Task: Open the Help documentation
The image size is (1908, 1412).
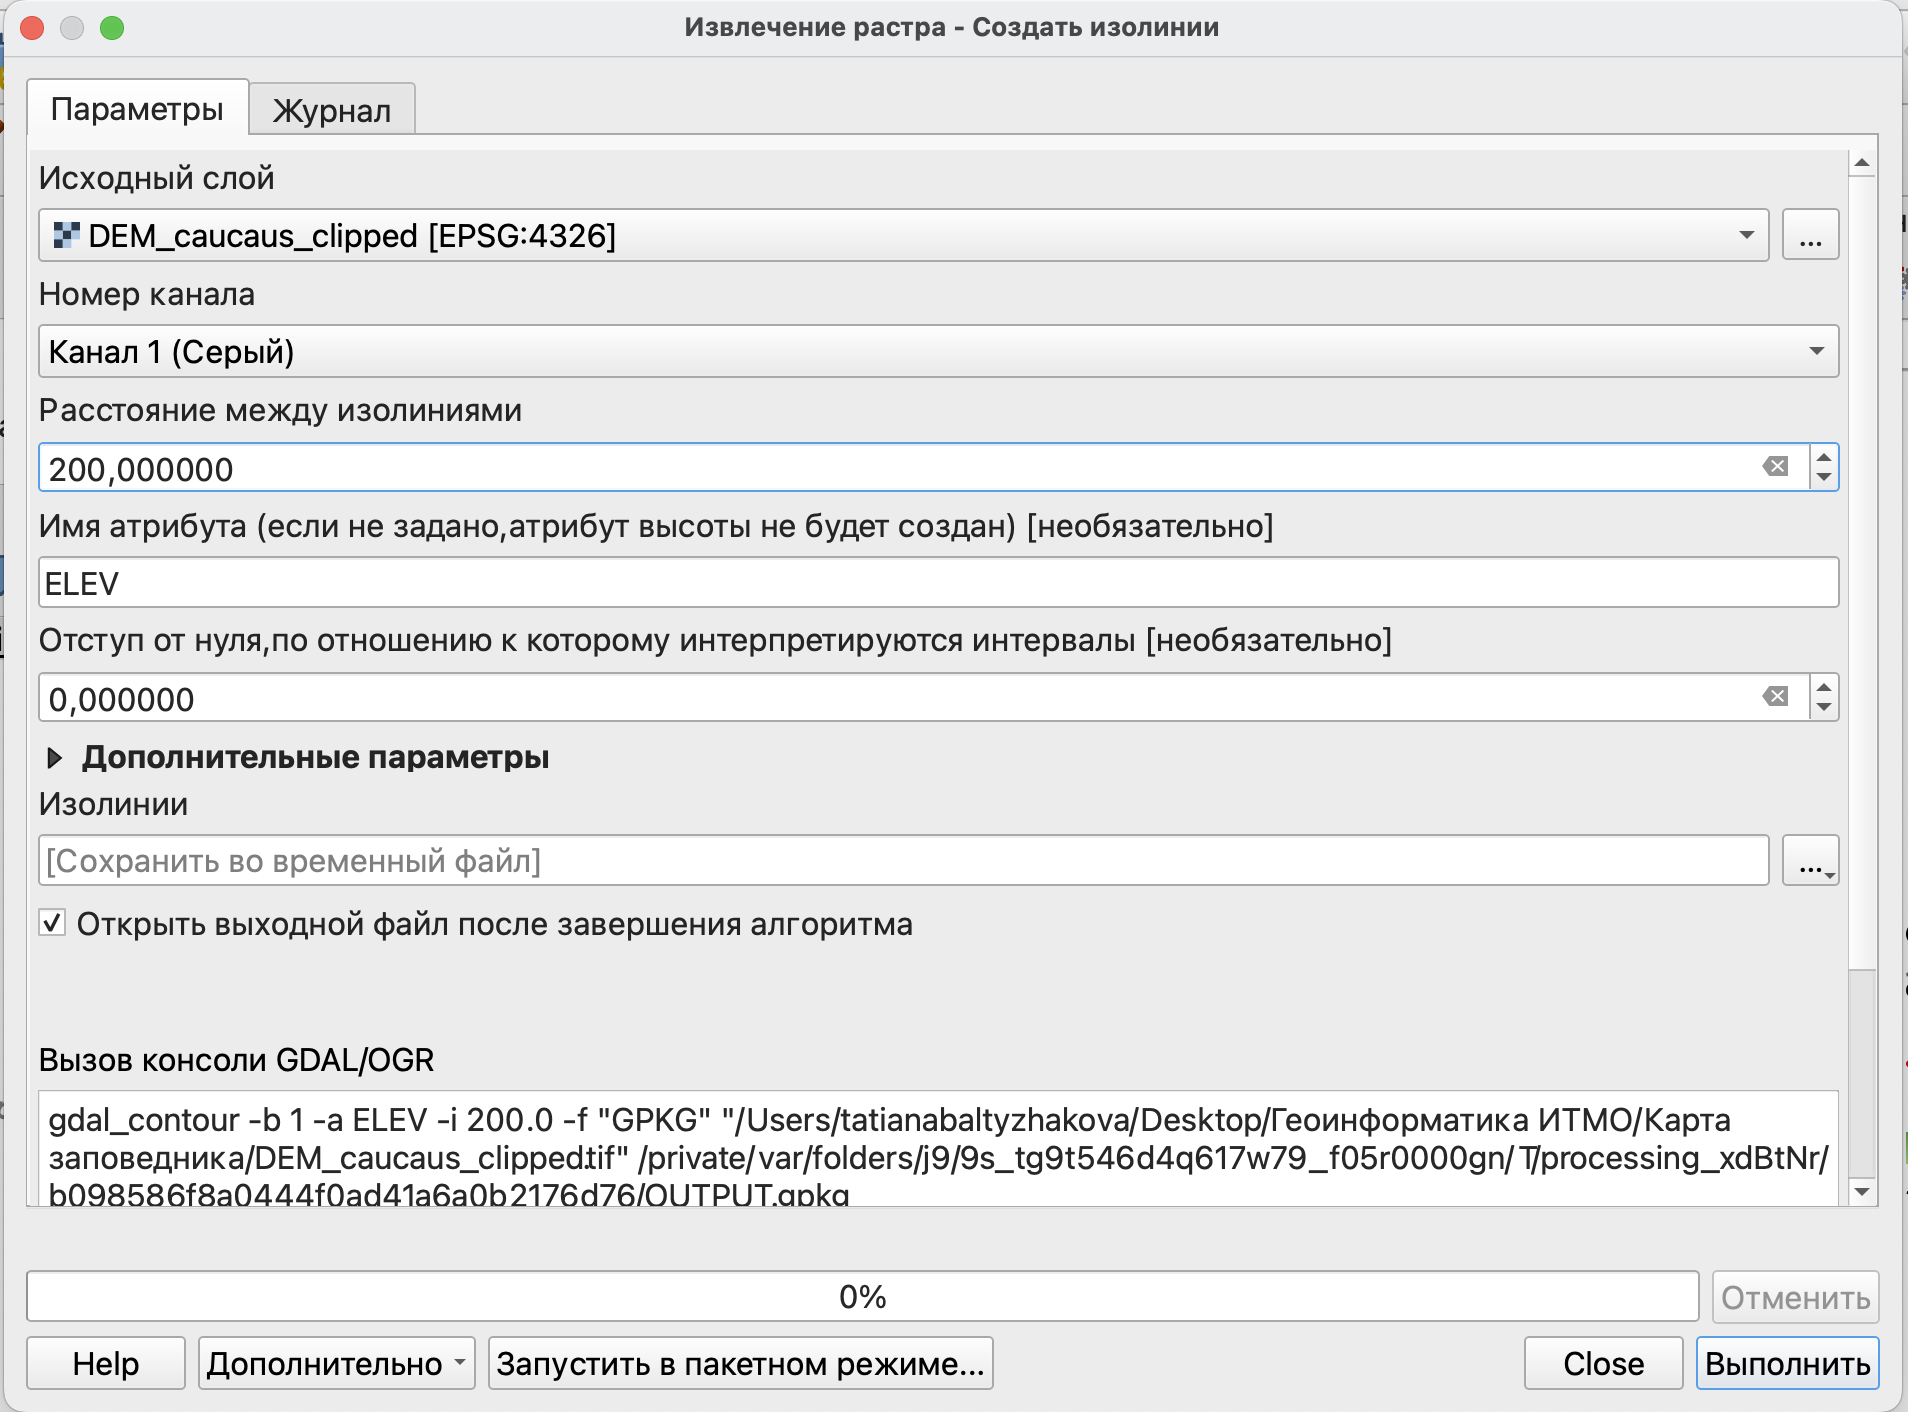Action: coord(106,1364)
